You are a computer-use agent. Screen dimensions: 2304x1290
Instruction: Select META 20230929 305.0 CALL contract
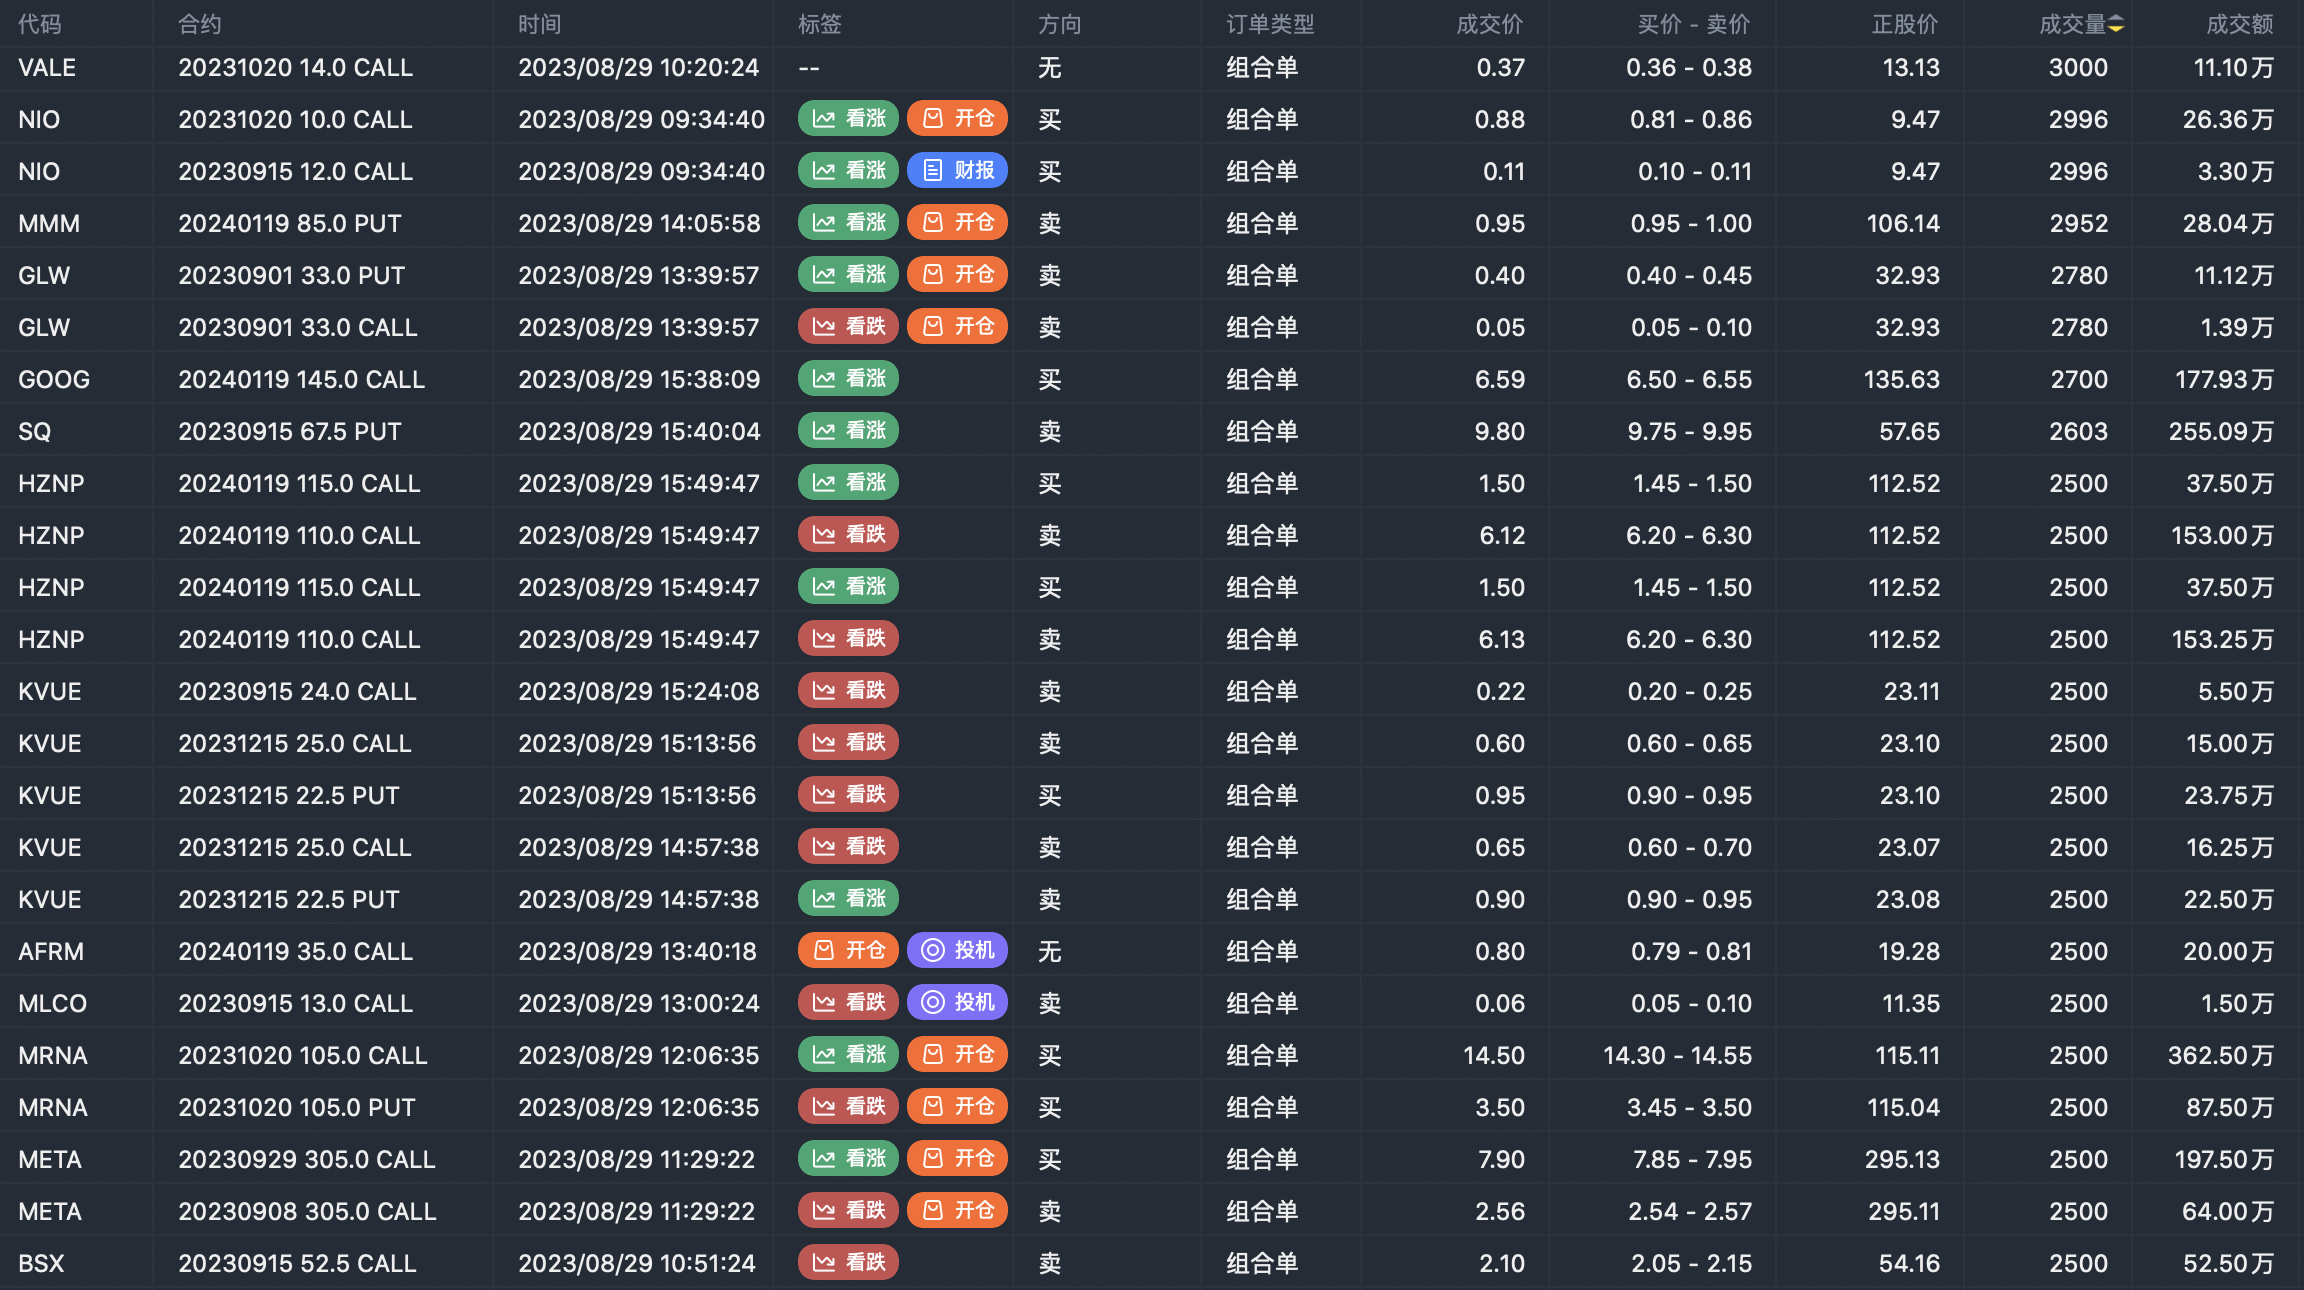coord(306,1160)
